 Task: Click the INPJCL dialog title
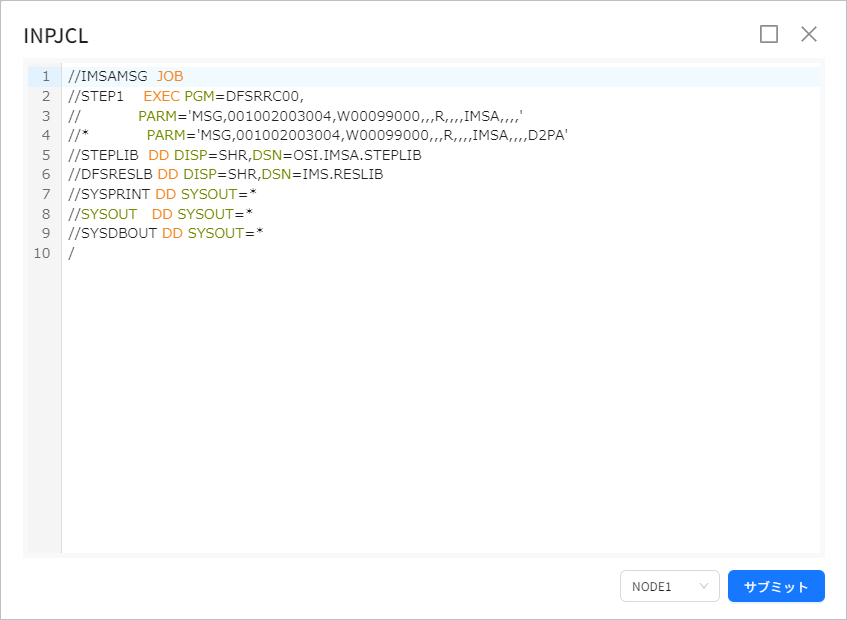click(55, 35)
